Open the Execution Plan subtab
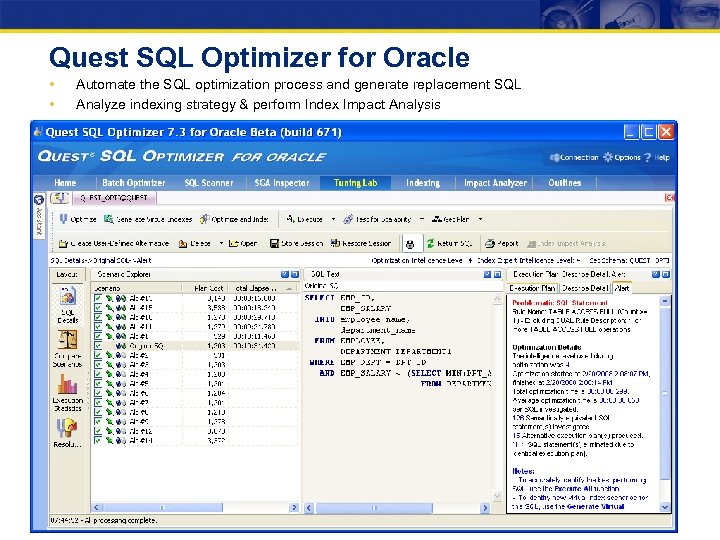This screenshot has width=720, height=540. point(532,288)
